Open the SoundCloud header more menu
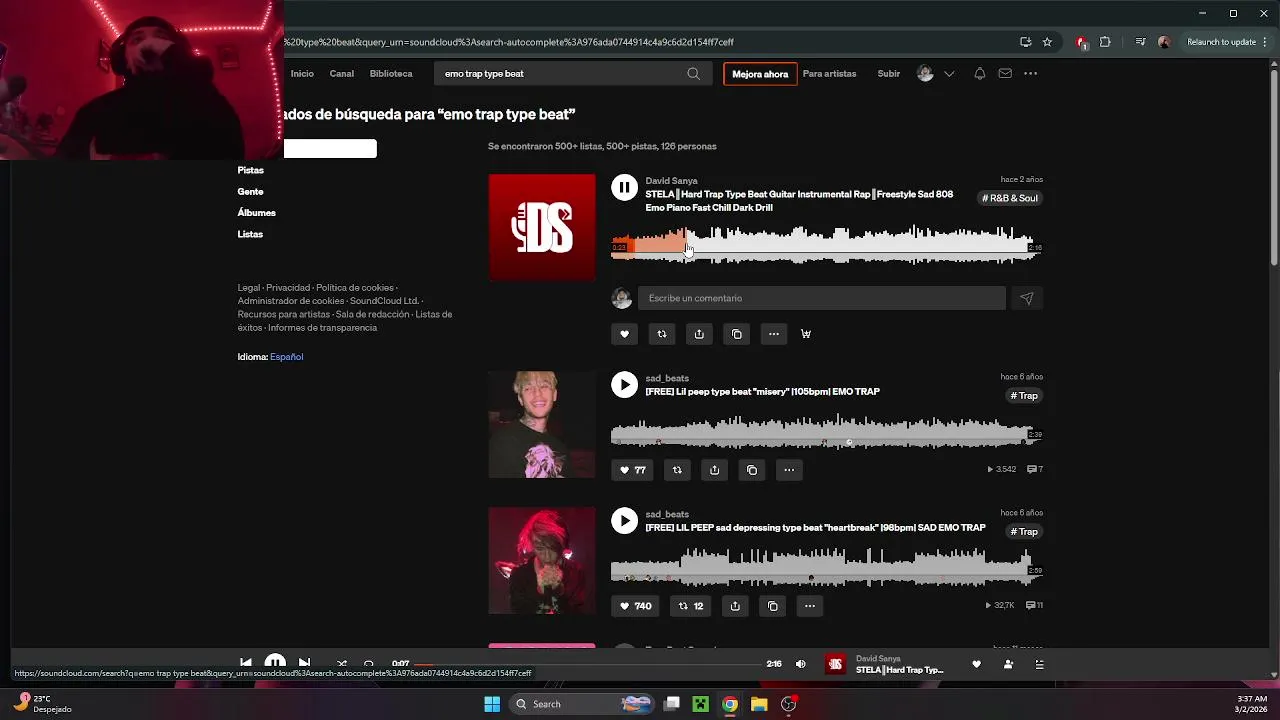1280x720 pixels. click(1031, 74)
